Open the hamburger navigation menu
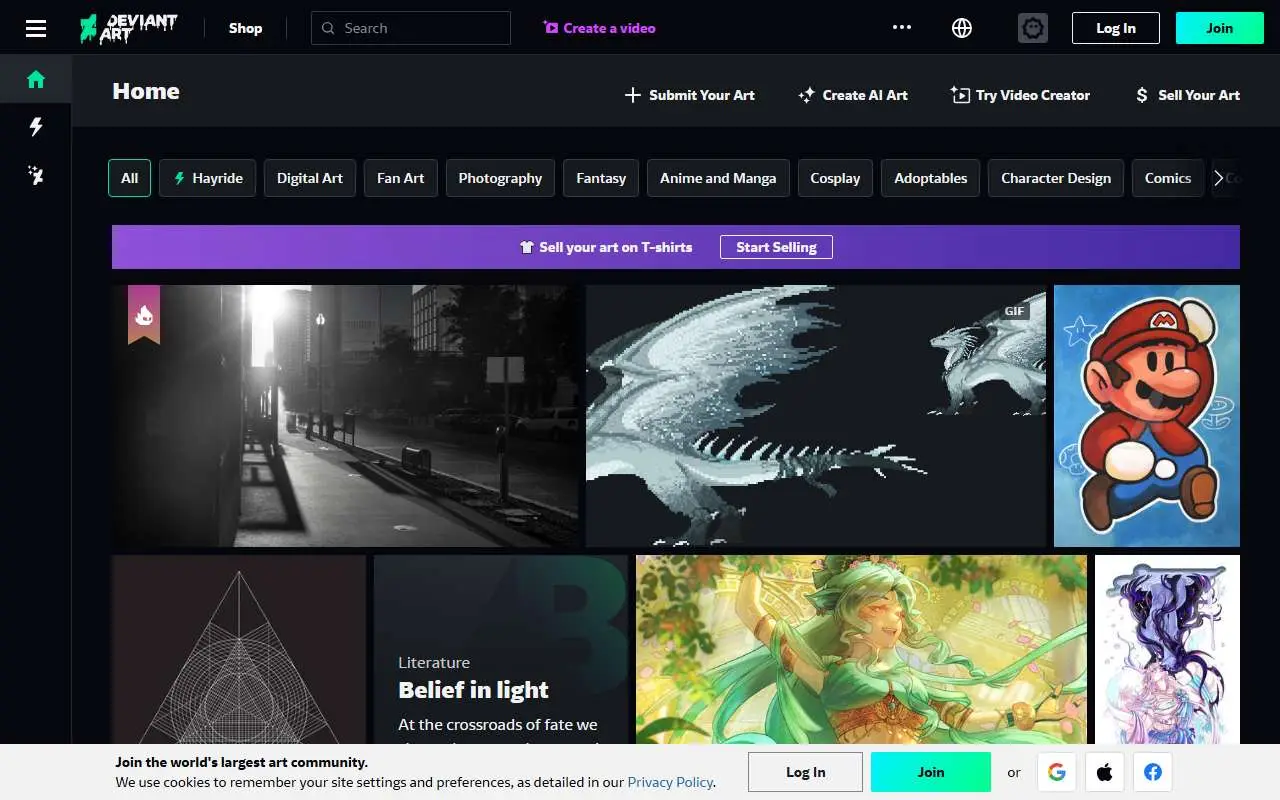This screenshot has width=1280, height=800. 36,28
